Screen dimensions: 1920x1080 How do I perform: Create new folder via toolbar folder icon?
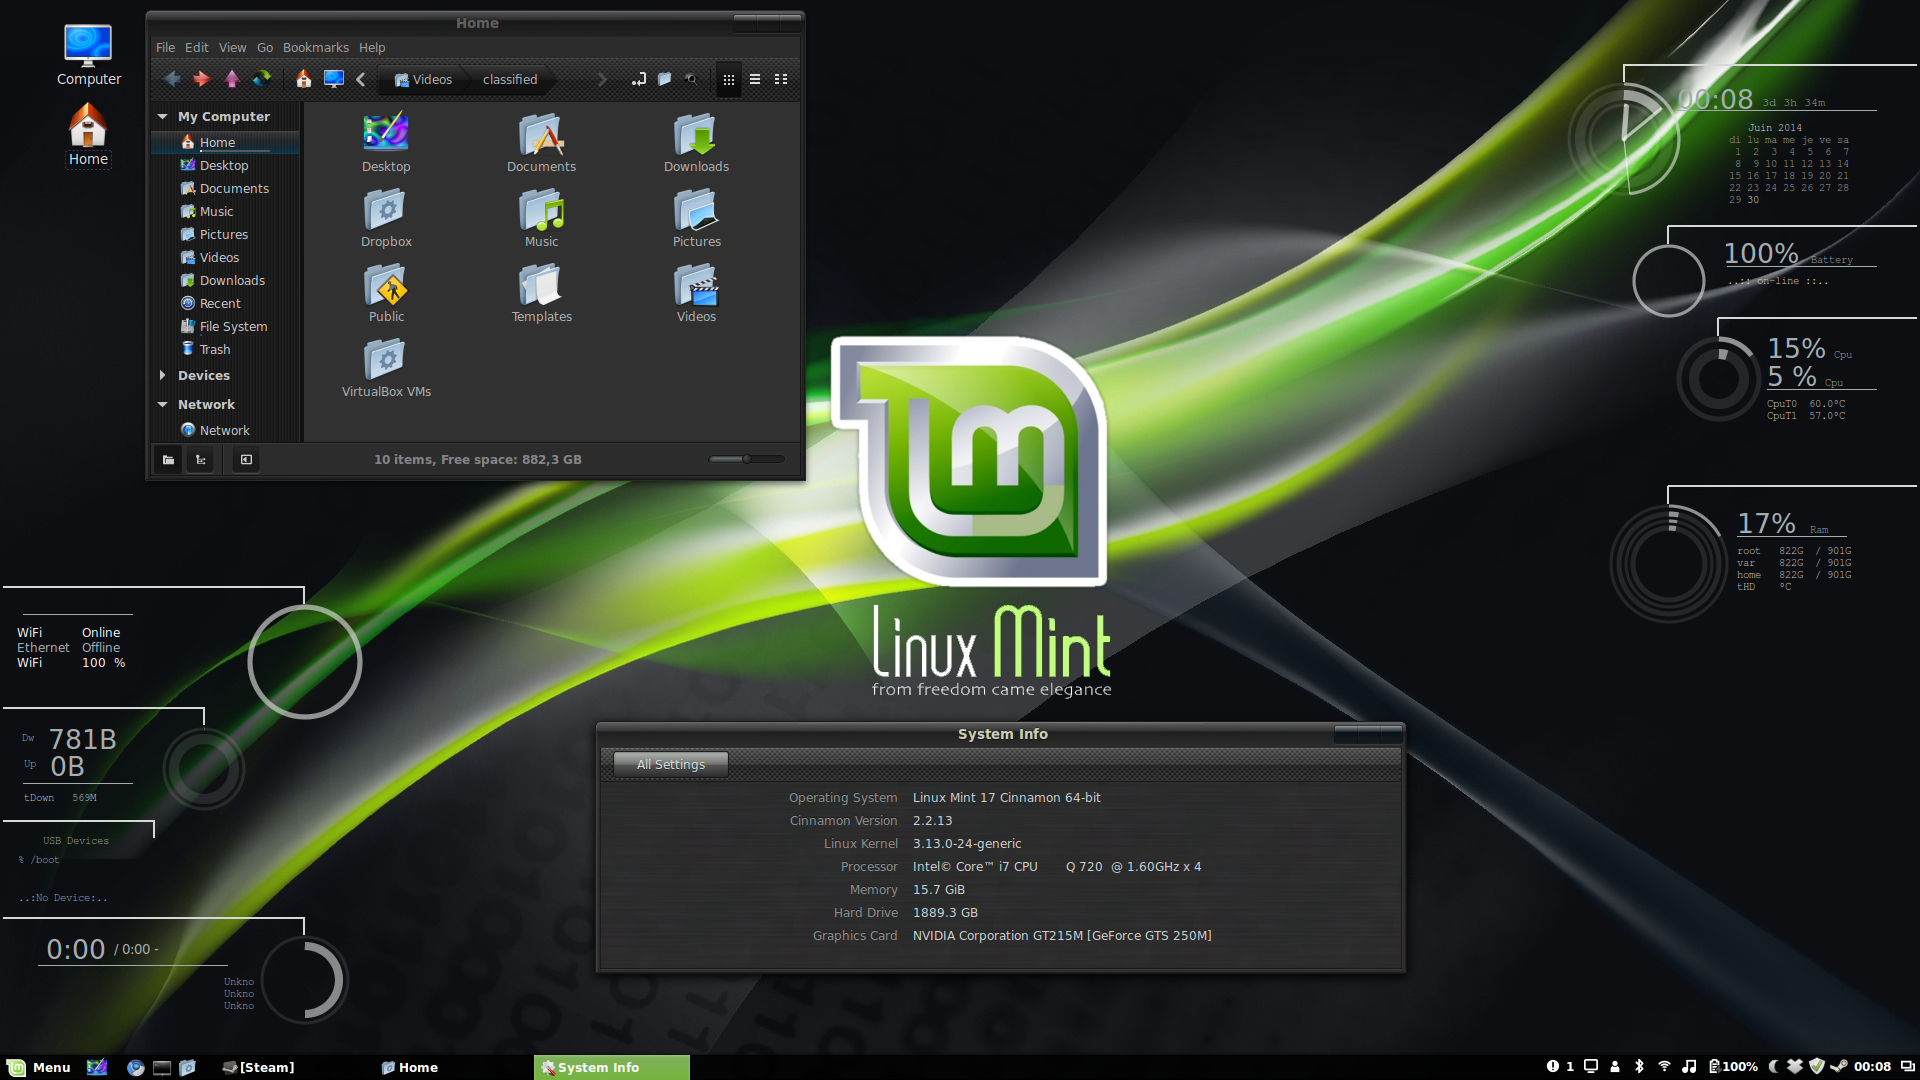tap(664, 79)
